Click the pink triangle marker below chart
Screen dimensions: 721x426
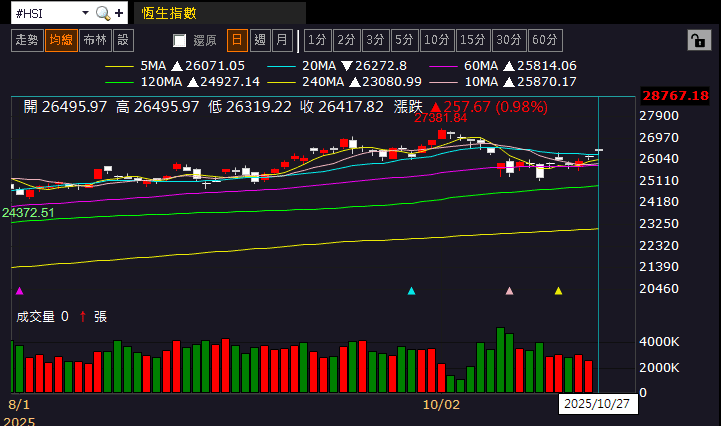click(509, 291)
